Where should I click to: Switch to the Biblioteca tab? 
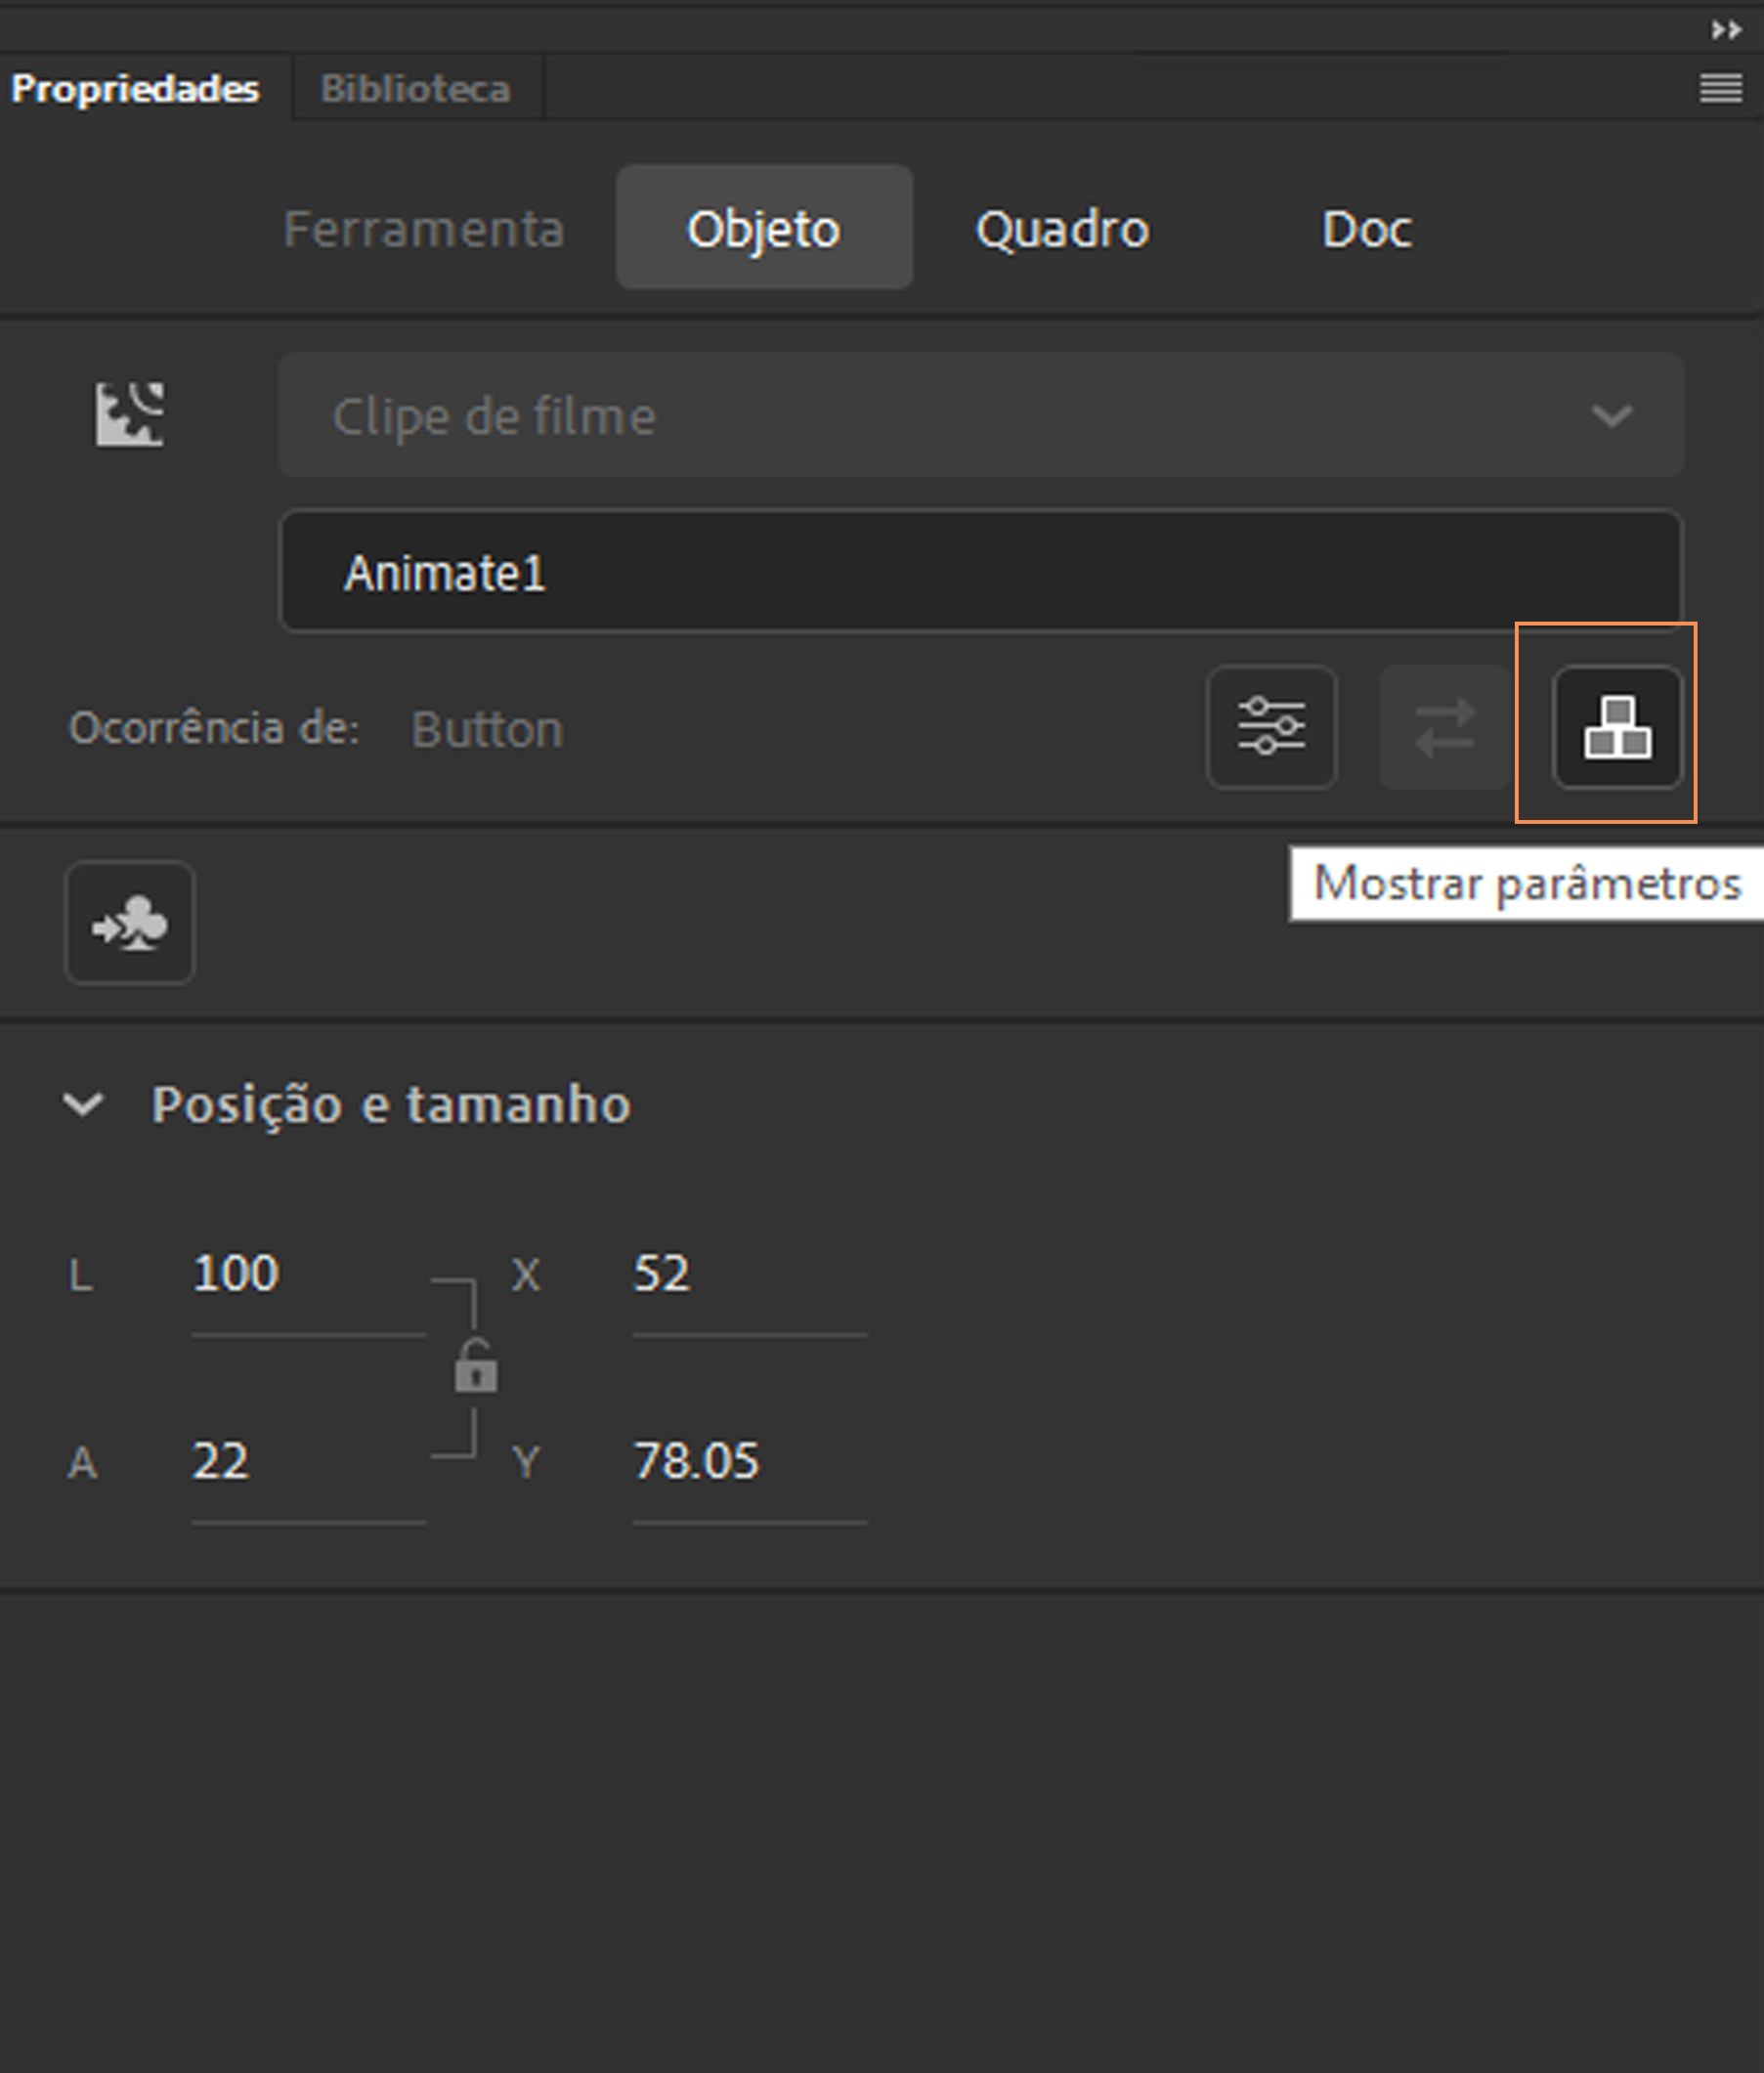pyautogui.click(x=415, y=89)
